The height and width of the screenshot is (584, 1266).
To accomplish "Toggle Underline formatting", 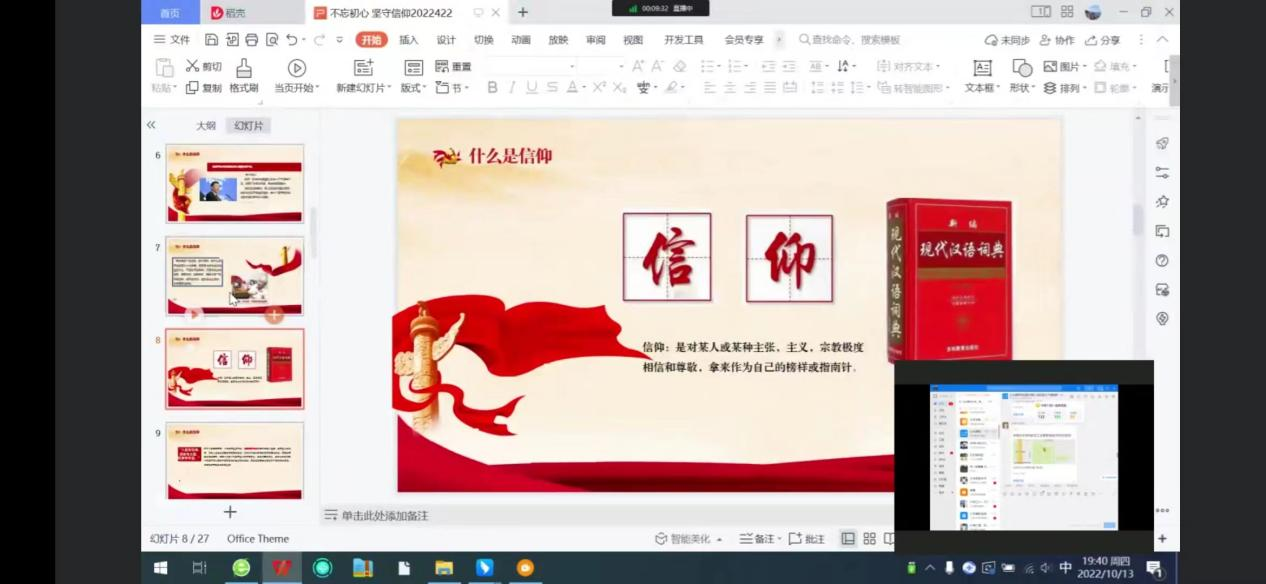I will (532, 88).
